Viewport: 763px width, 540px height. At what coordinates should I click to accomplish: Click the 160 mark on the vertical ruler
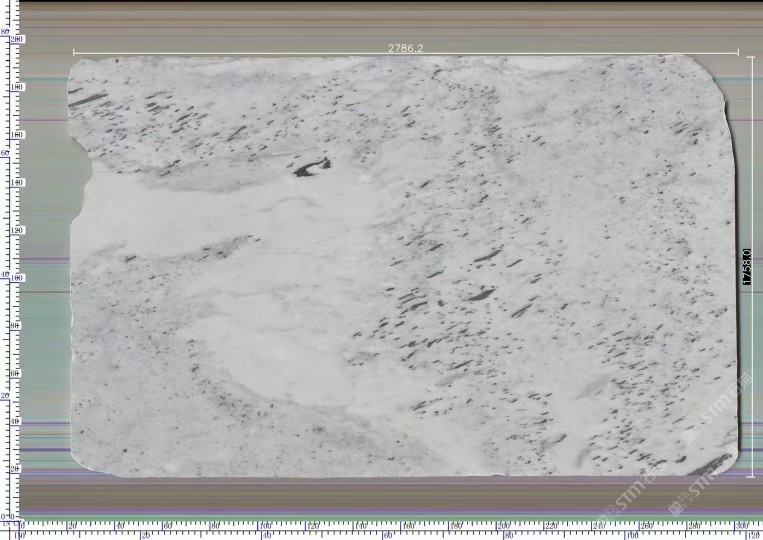pyautogui.click(x=16, y=134)
